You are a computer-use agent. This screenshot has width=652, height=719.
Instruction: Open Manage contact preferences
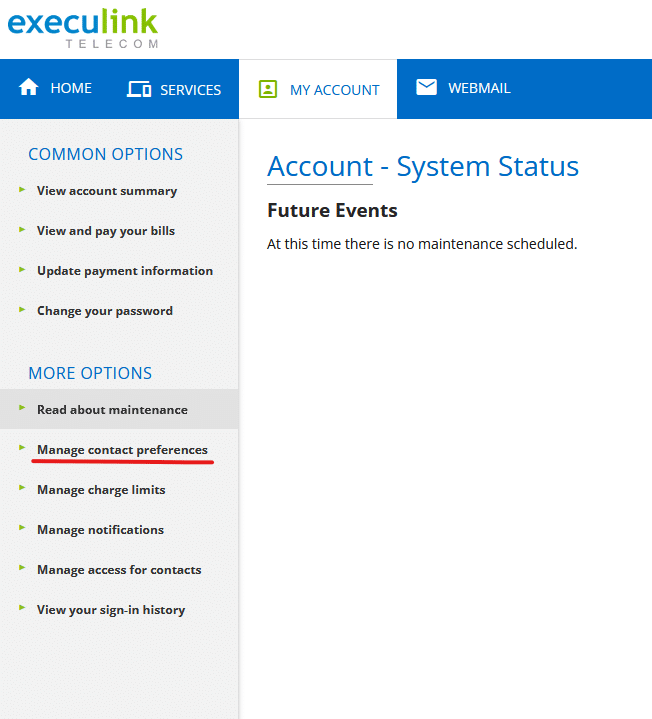(122, 450)
